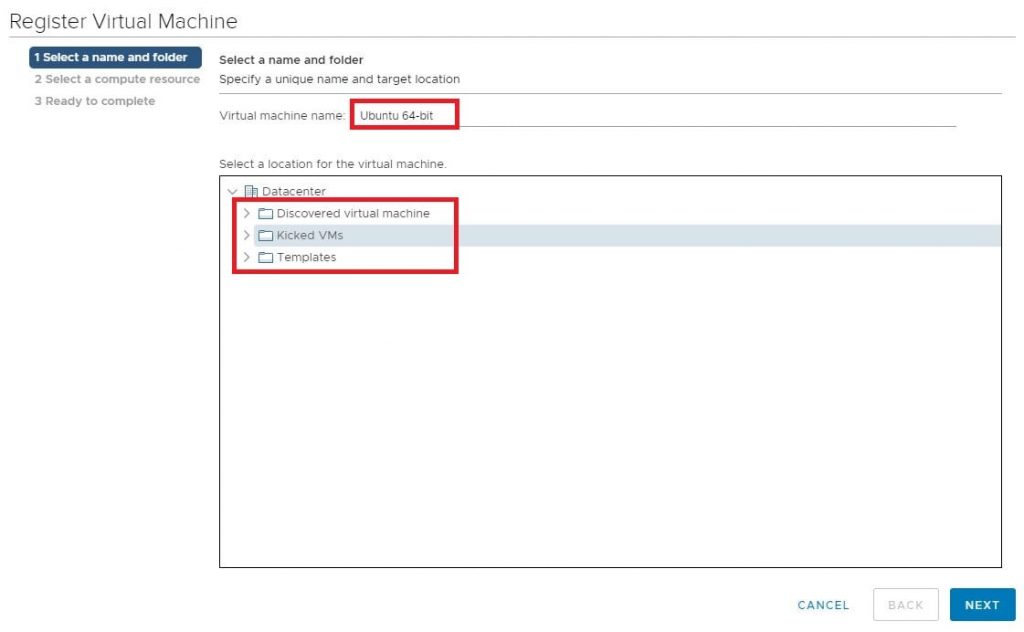Expand the Templates folder chevron
The width and height of the screenshot is (1024, 632).
pyautogui.click(x=247, y=258)
